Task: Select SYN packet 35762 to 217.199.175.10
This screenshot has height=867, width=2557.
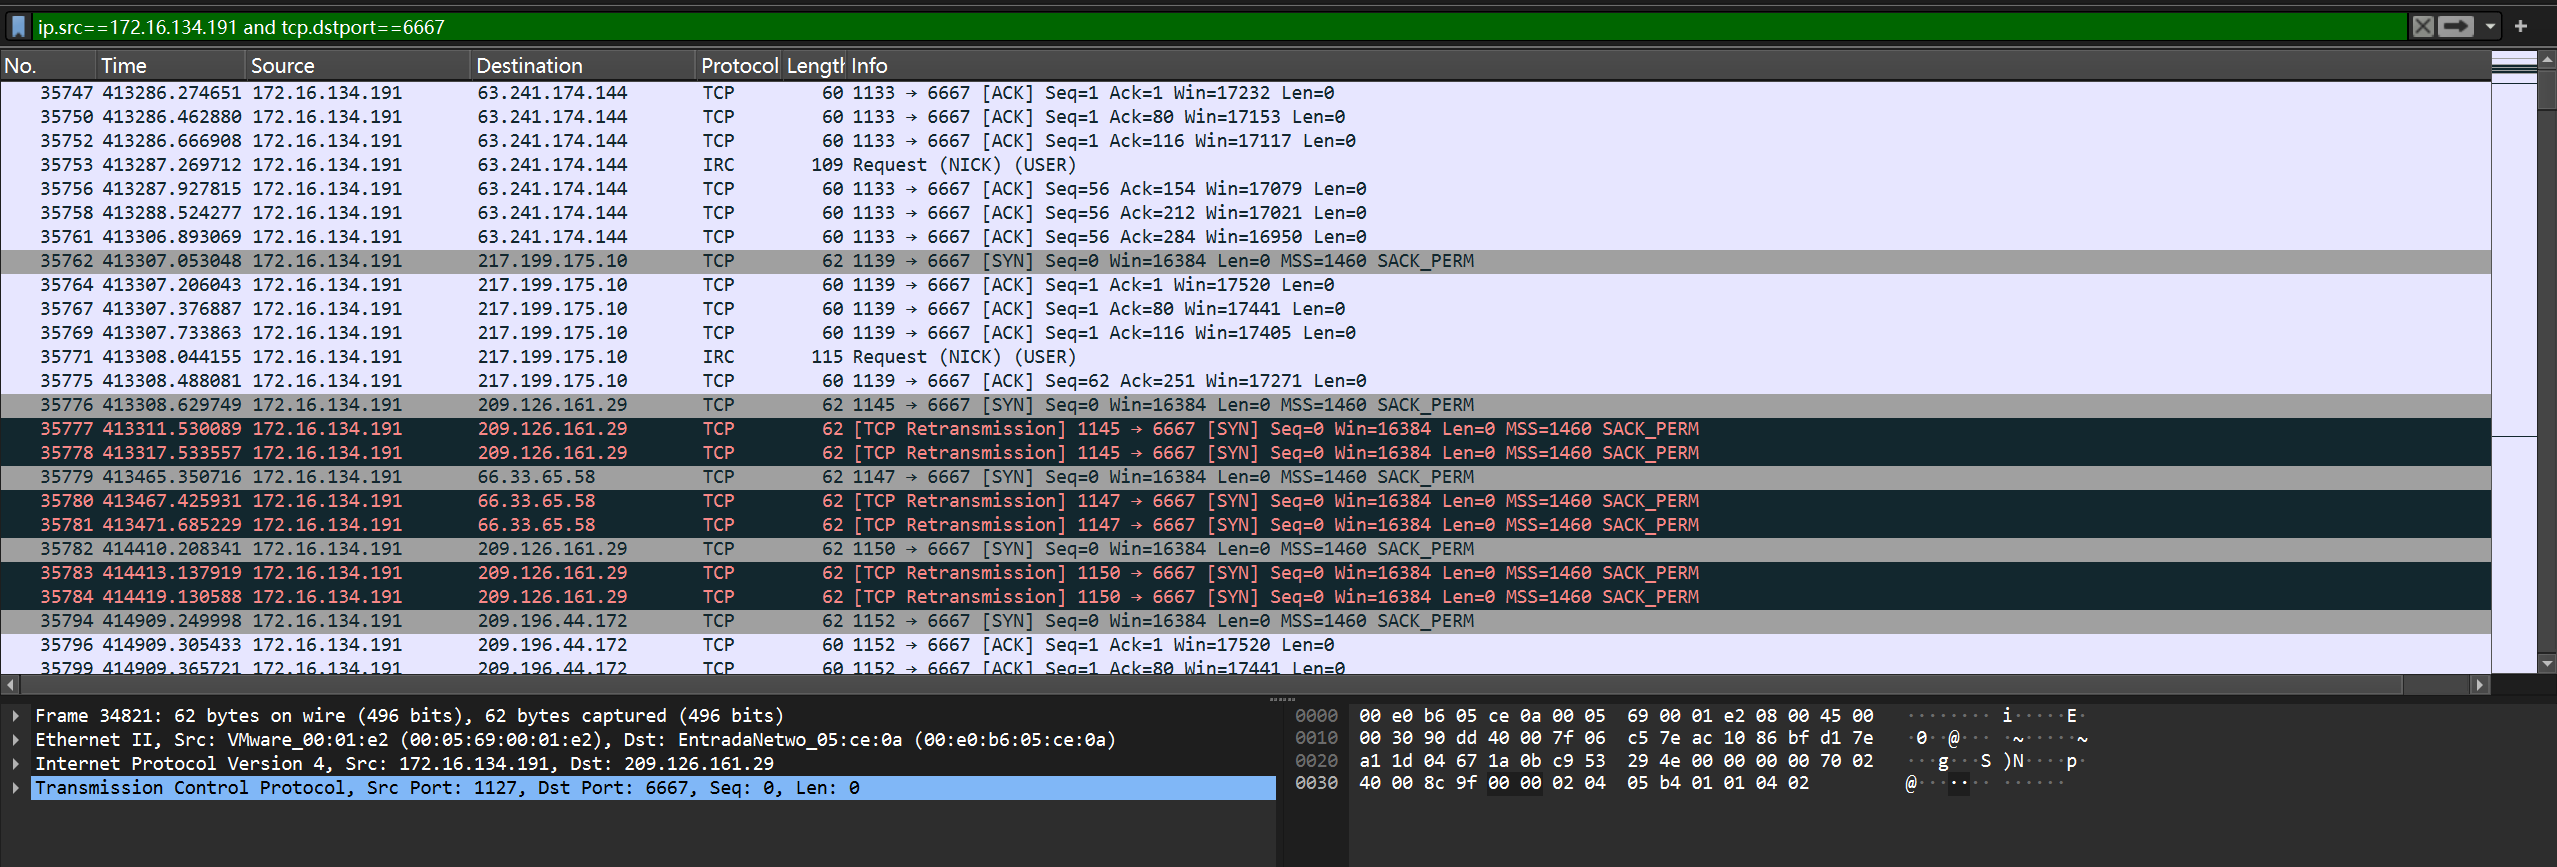Action: [1245, 261]
